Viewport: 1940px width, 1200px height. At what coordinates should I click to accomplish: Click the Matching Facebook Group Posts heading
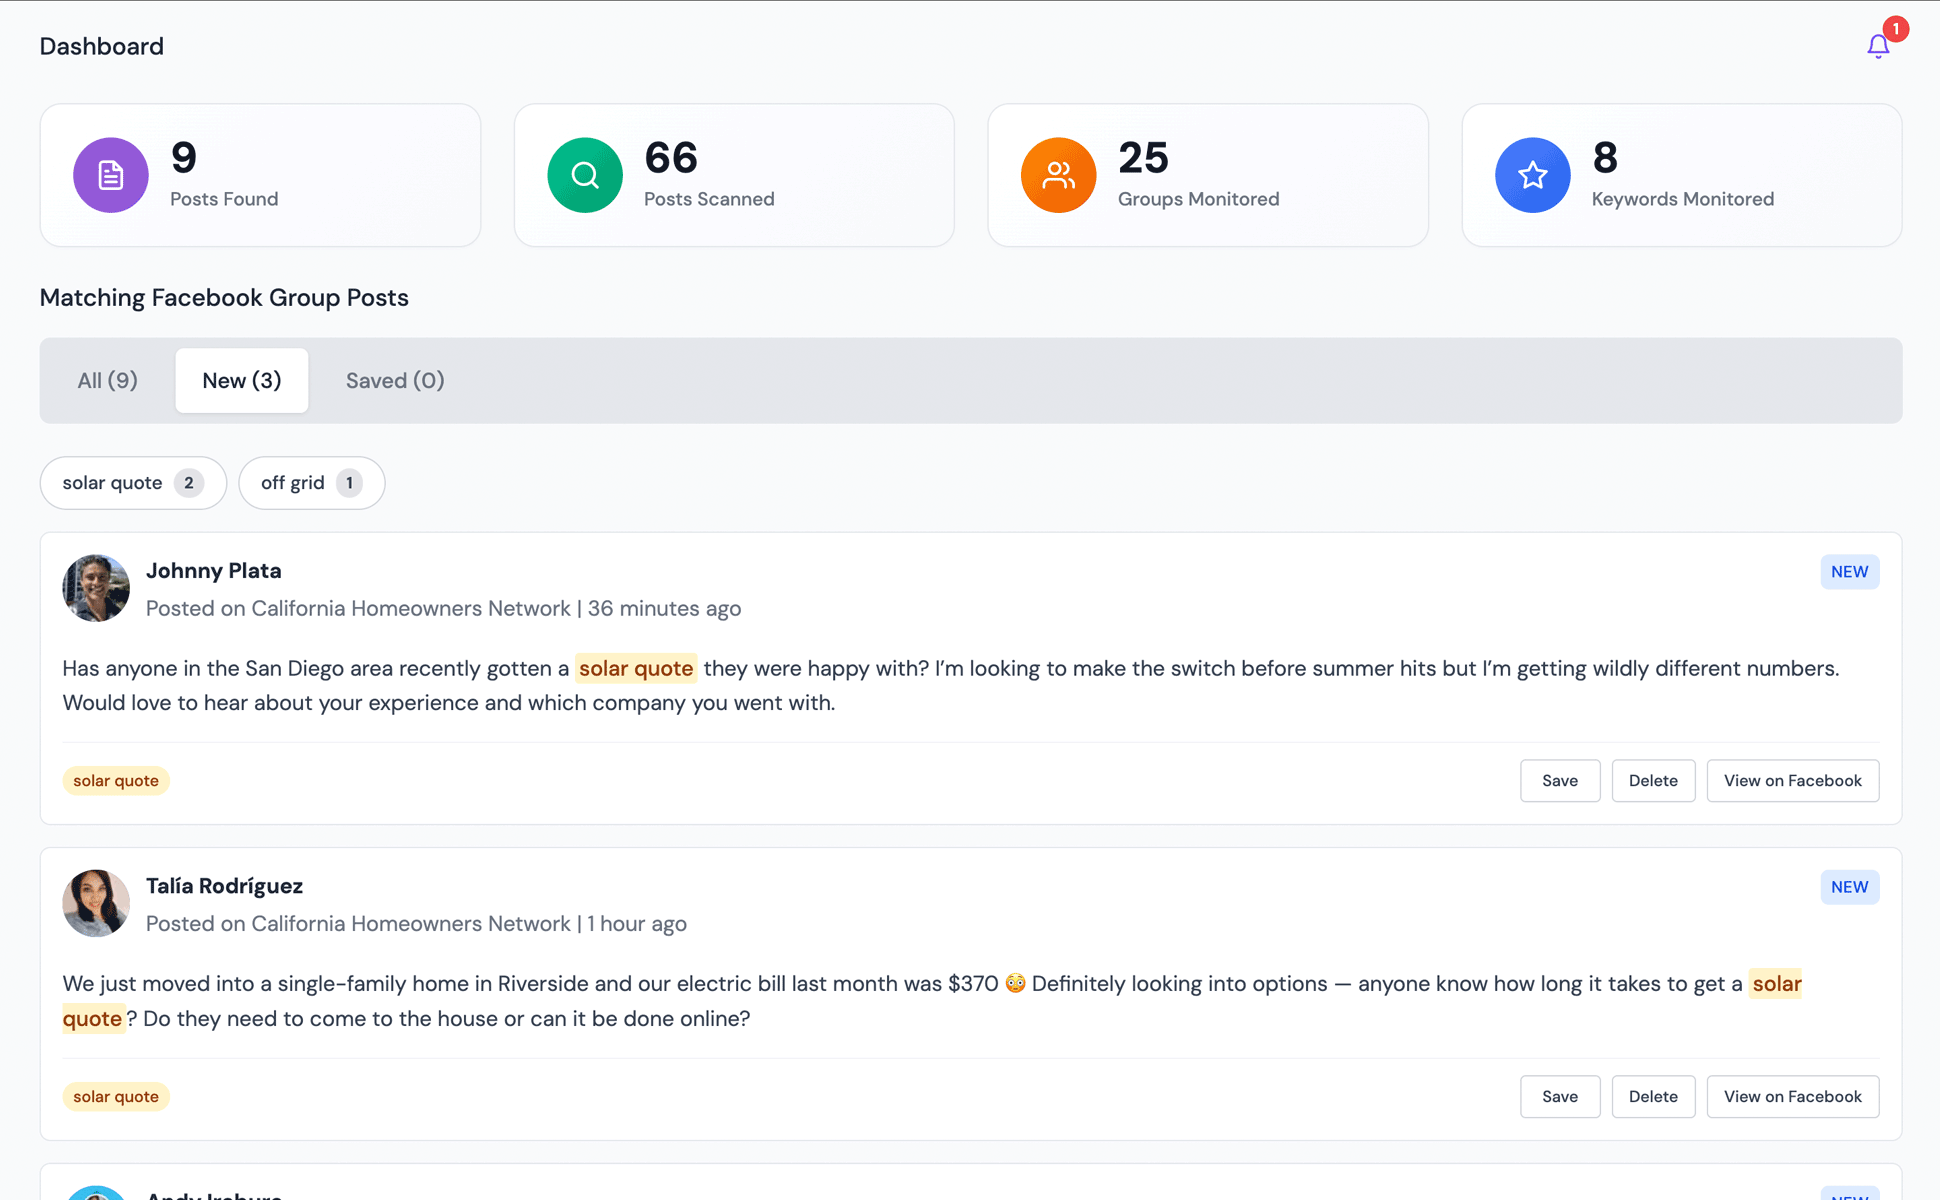(x=224, y=298)
